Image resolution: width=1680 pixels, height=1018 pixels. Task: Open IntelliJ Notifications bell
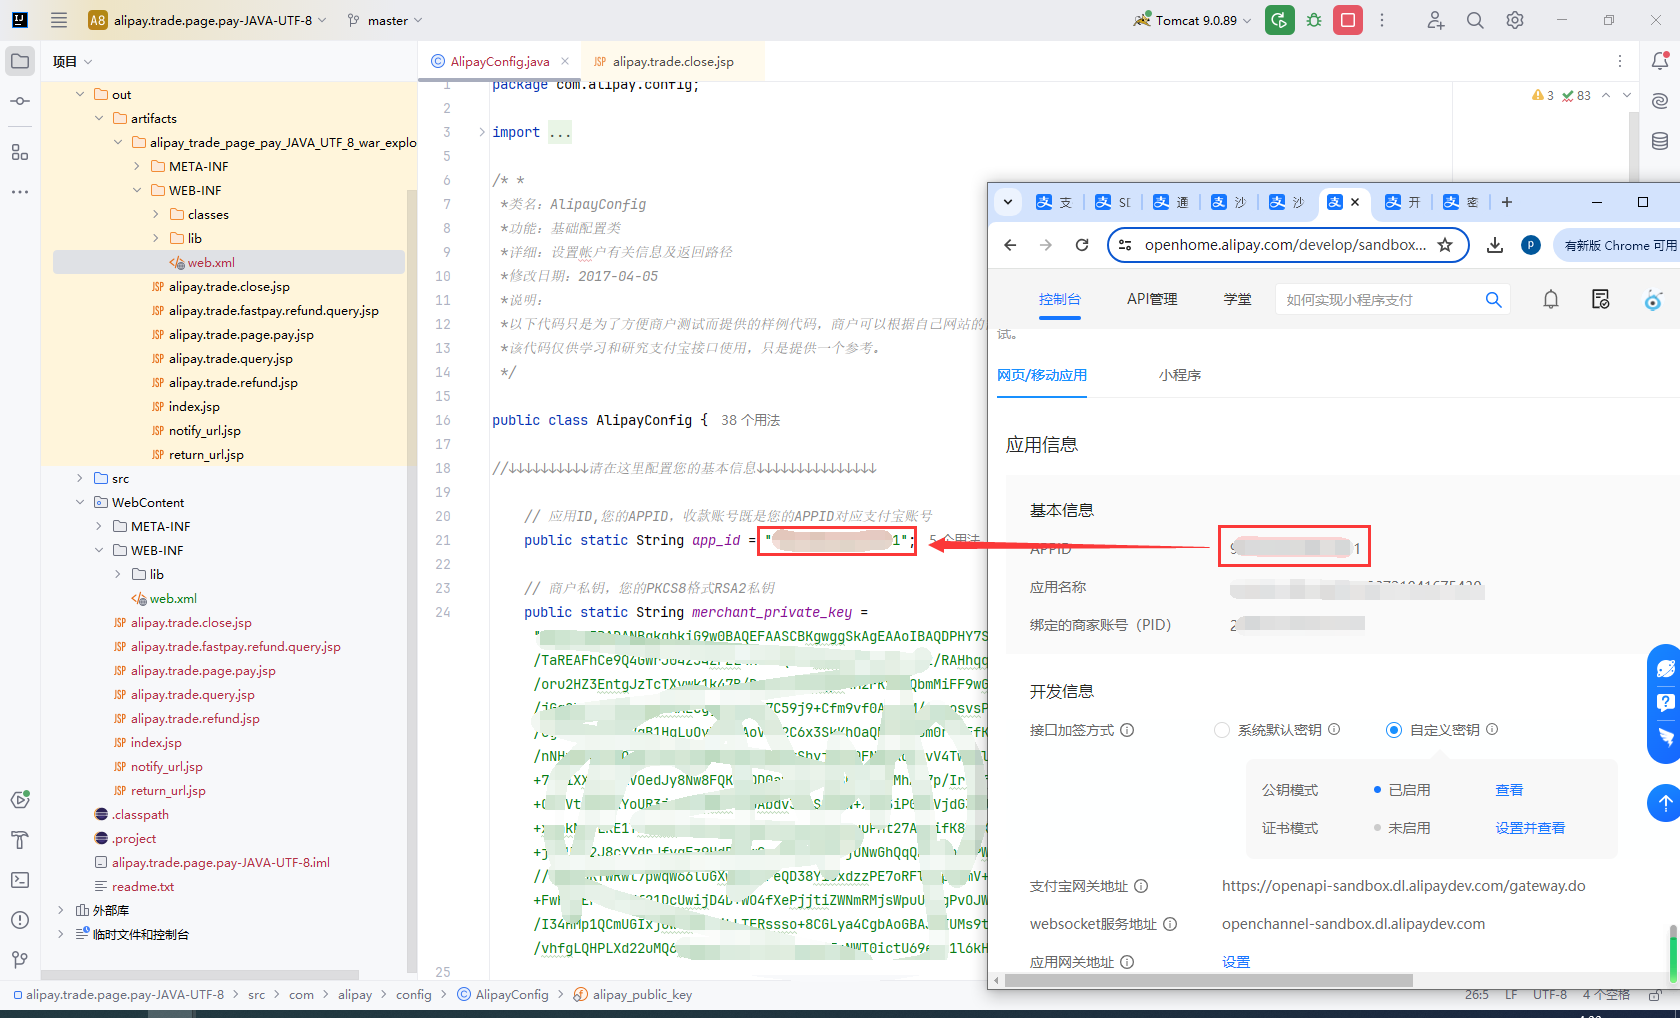tap(1660, 61)
